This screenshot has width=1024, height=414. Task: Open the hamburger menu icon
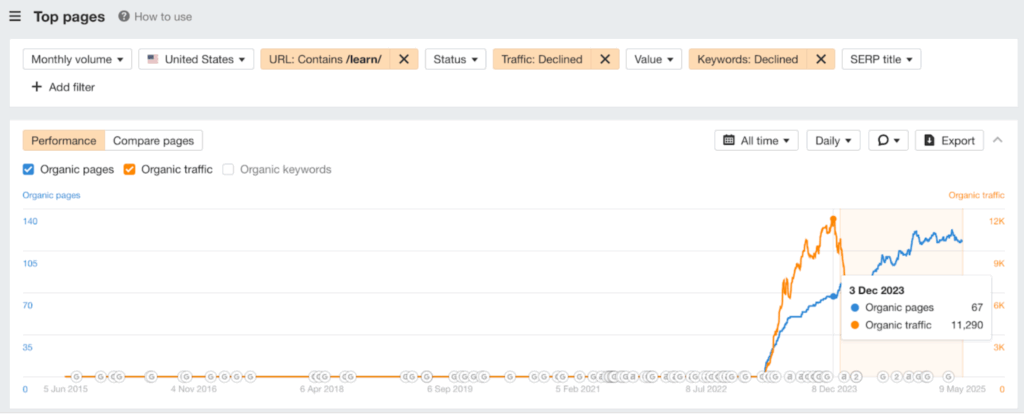15,16
